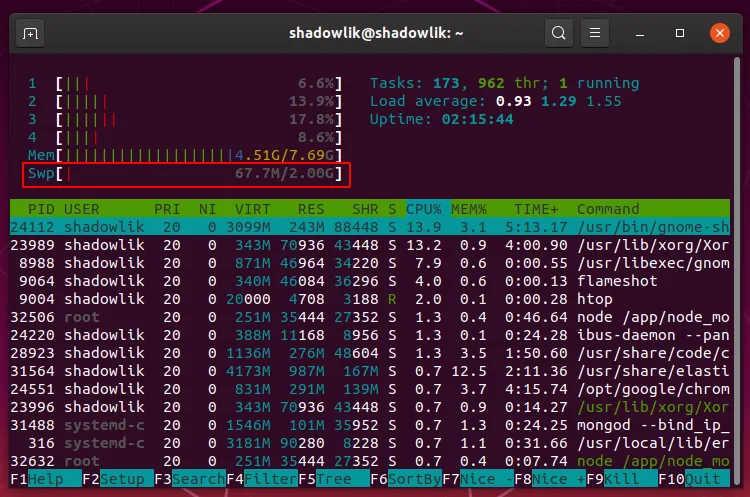Open the terminal hamburger menu
750x497 pixels.
595,33
